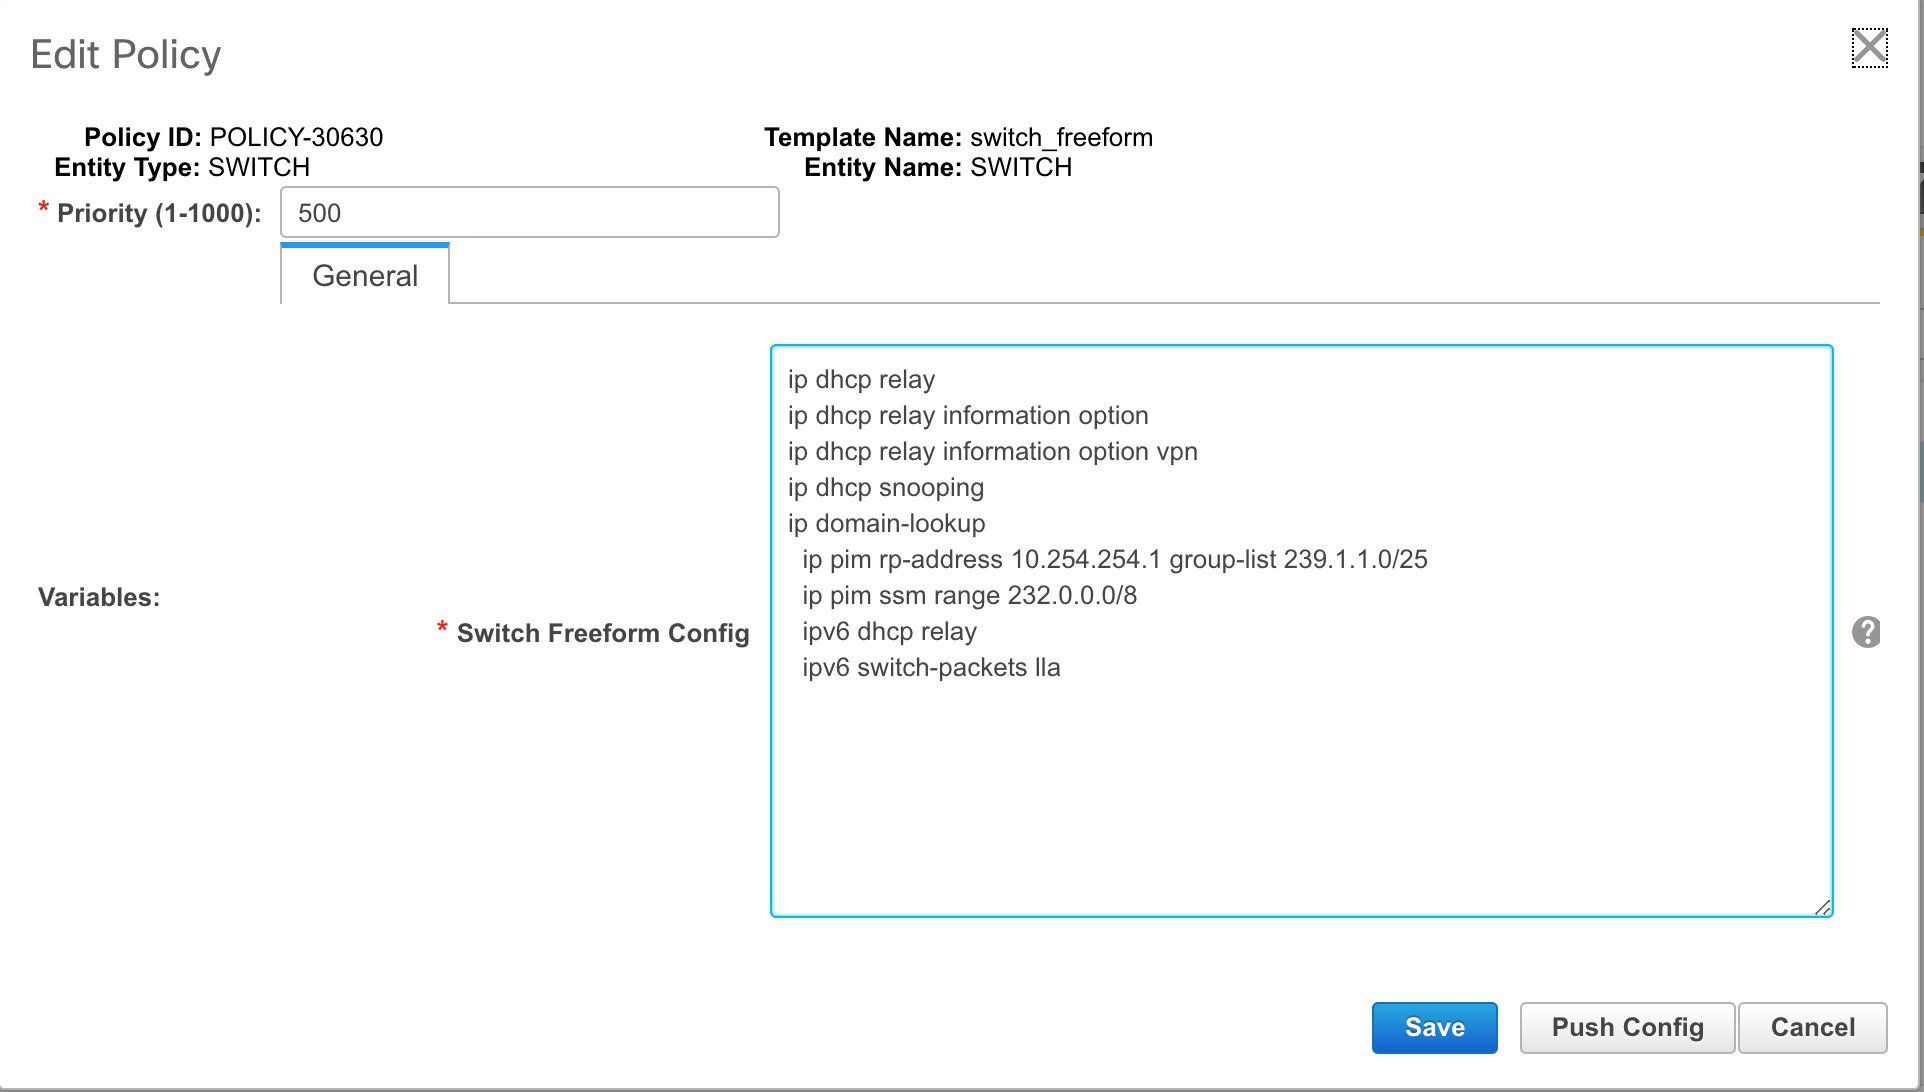Click the 'ip pim ssm range 232.0.0.0/8' line
Viewport: 1924px width, 1092px height.
pos(969,596)
